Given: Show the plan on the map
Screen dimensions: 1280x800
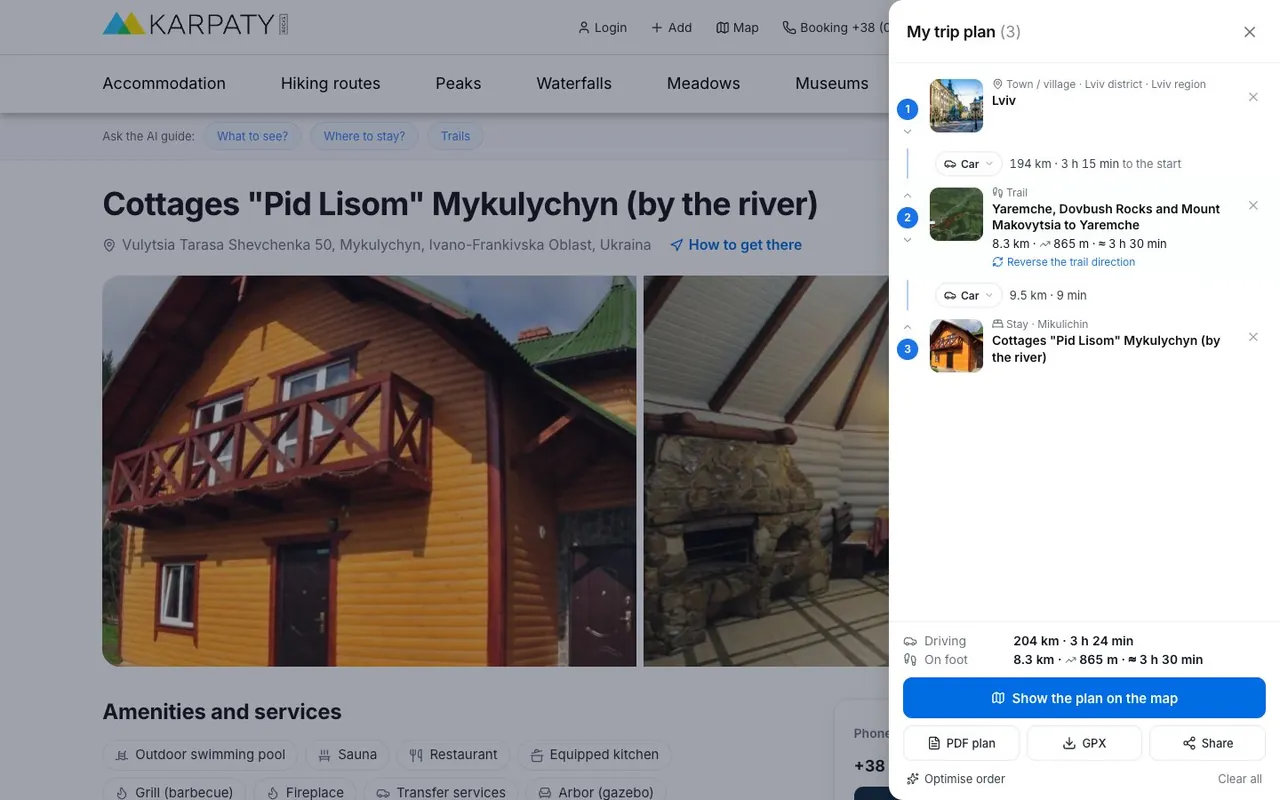Looking at the screenshot, I should pyautogui.click(x=1084, y=698).
